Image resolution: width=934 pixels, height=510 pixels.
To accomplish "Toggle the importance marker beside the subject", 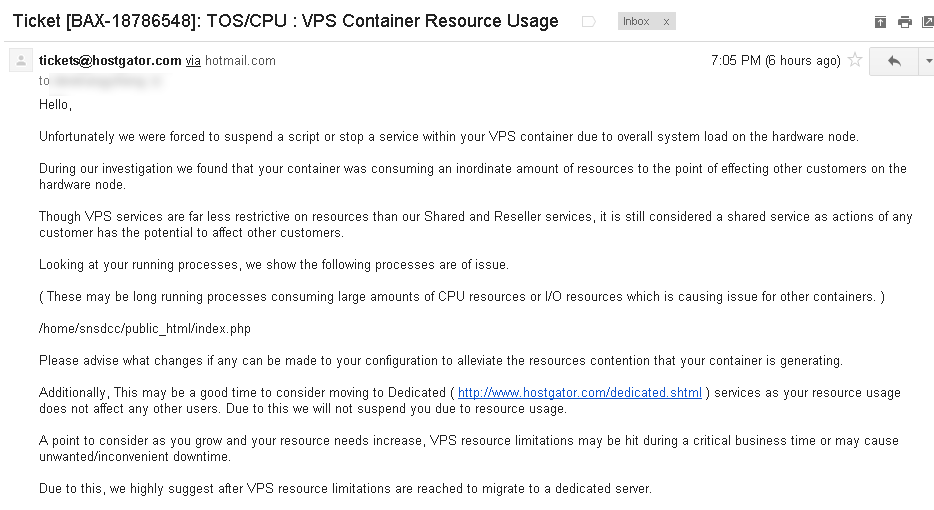I will click(x=589, y=22).
